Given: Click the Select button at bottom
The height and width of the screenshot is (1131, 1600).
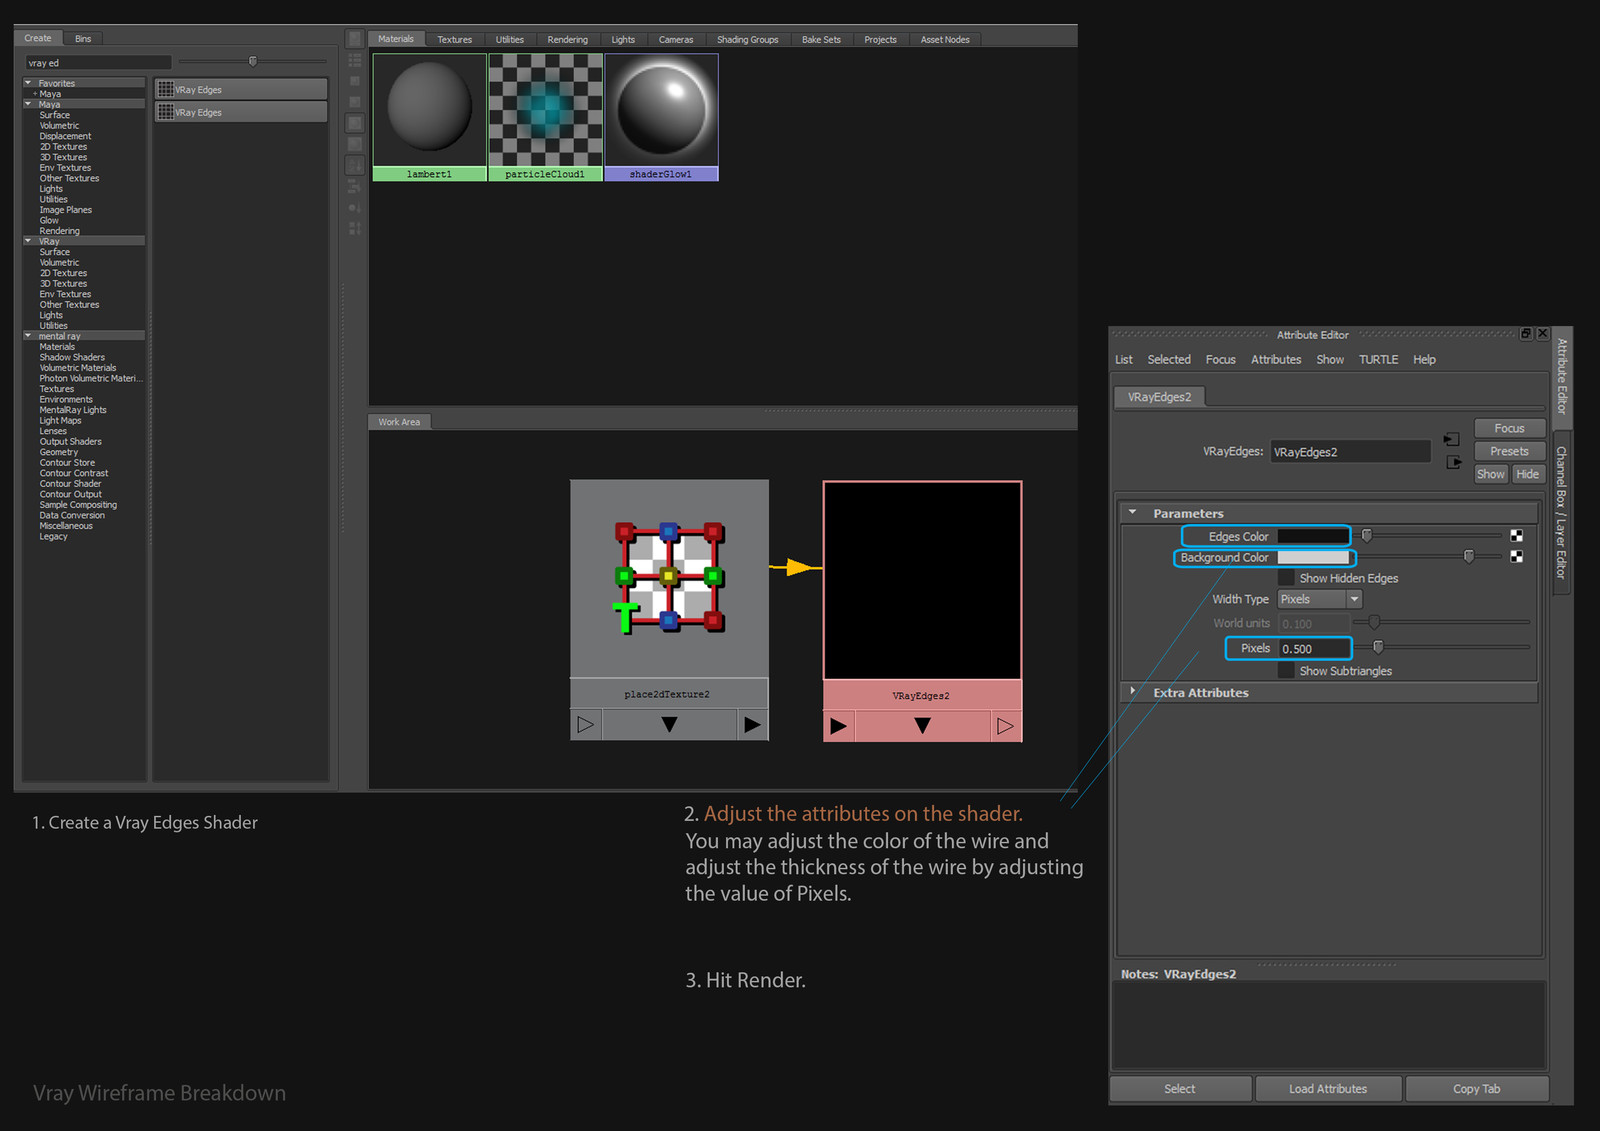Looking at the screenshot, I should point(1180,1089).
